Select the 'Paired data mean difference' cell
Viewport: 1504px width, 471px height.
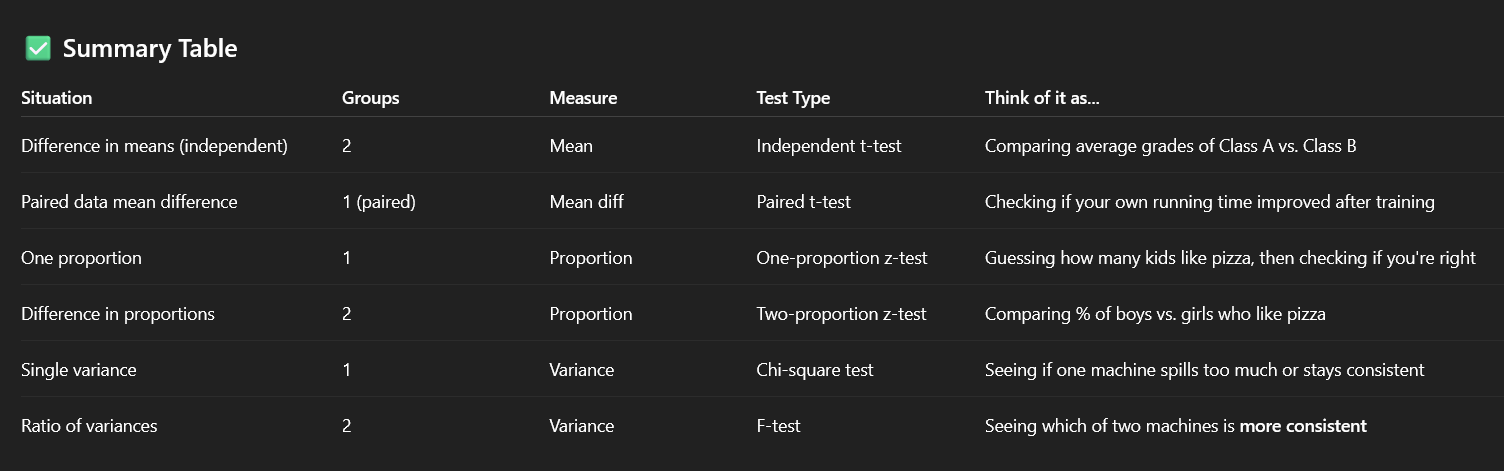pyautogui.click(x=129, y=202)
